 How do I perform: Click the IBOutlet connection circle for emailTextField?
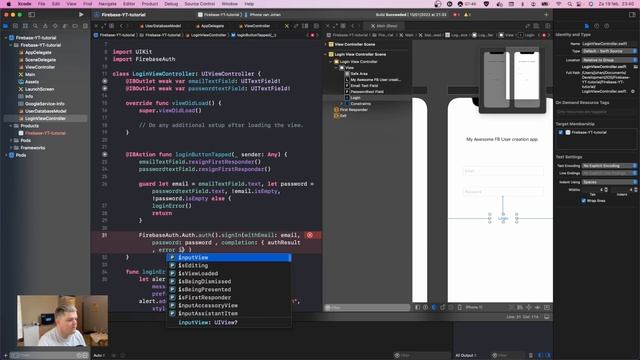coord(104,81)
